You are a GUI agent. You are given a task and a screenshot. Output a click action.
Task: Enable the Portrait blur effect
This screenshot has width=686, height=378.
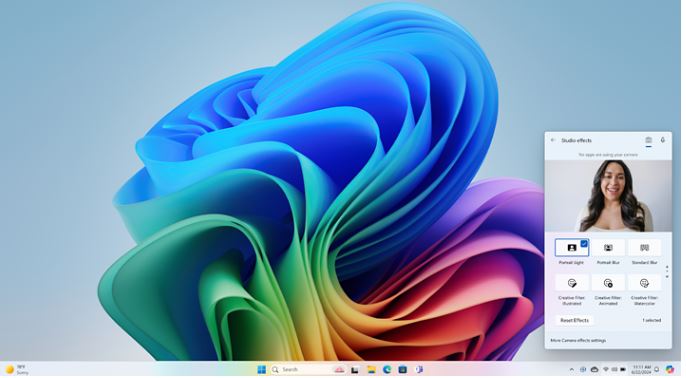(x=608, y=248)
